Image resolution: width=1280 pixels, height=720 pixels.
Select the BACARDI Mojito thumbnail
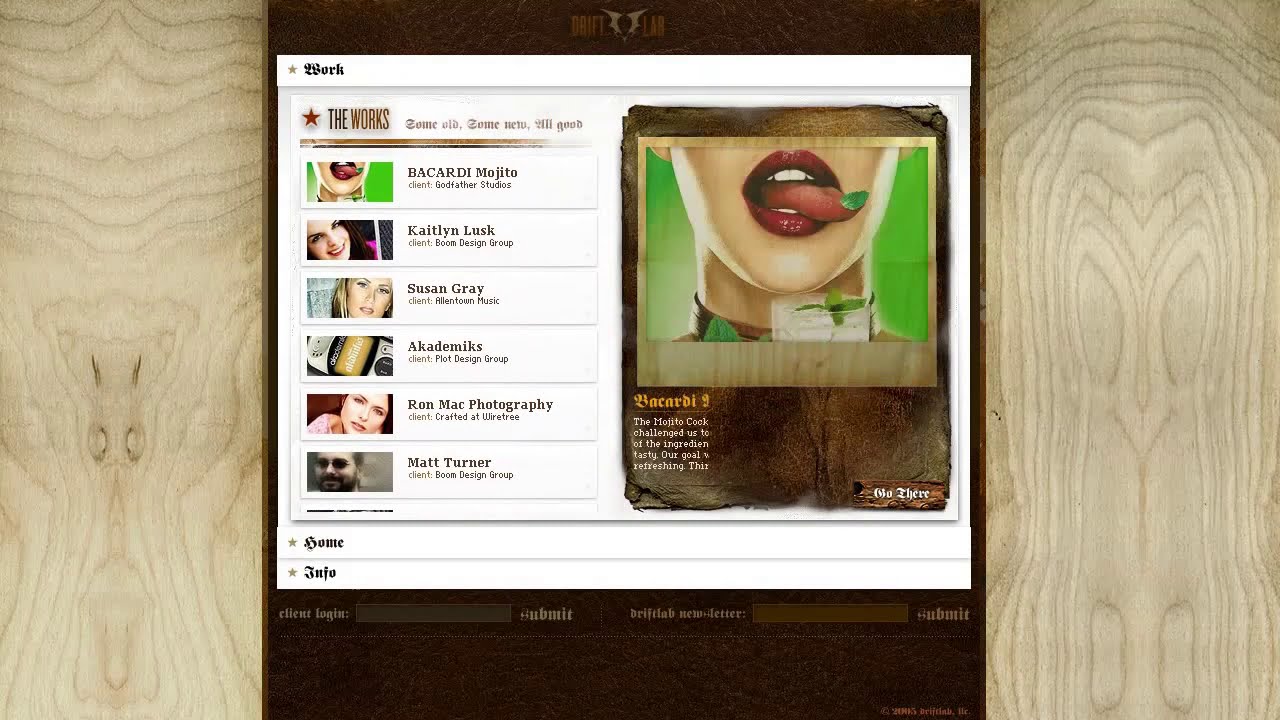point(350,182)
